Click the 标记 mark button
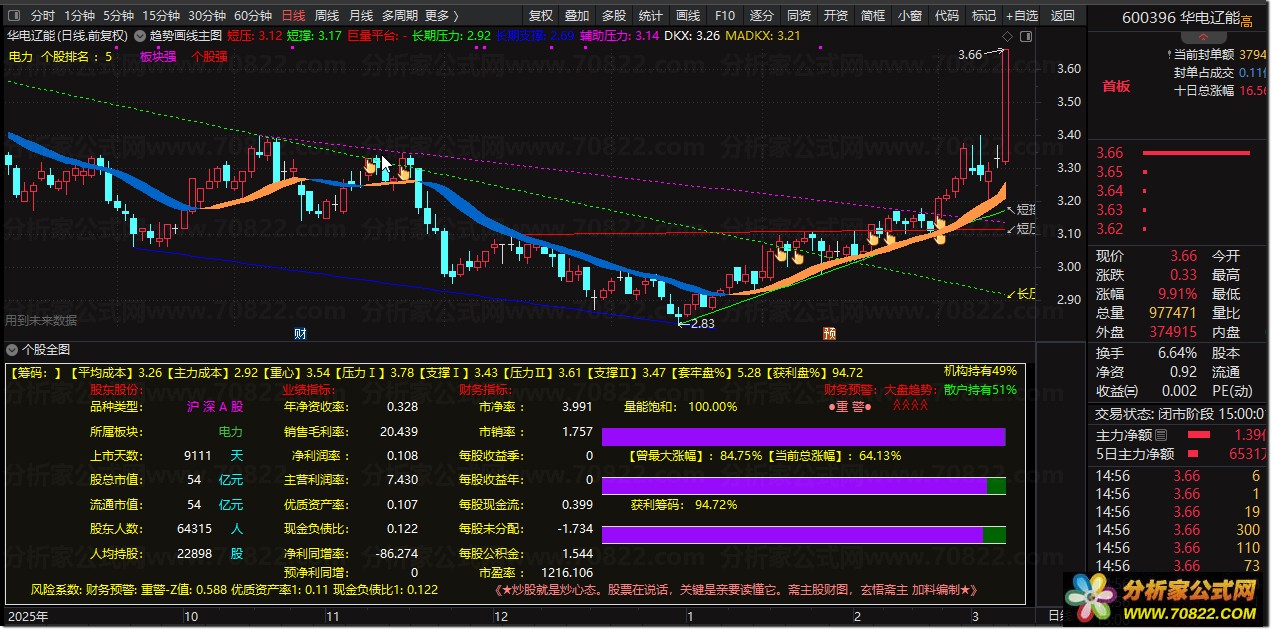Viewport: 1273px width, 630px height. pos(984,16)
